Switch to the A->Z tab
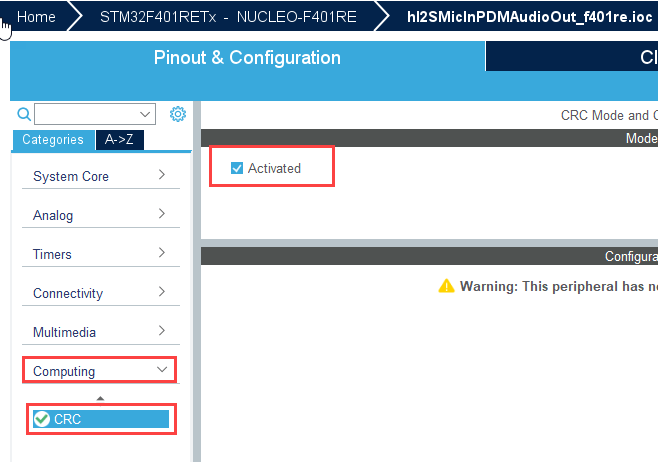The width and height of the screenshot is (658, 462). point(120,140)
